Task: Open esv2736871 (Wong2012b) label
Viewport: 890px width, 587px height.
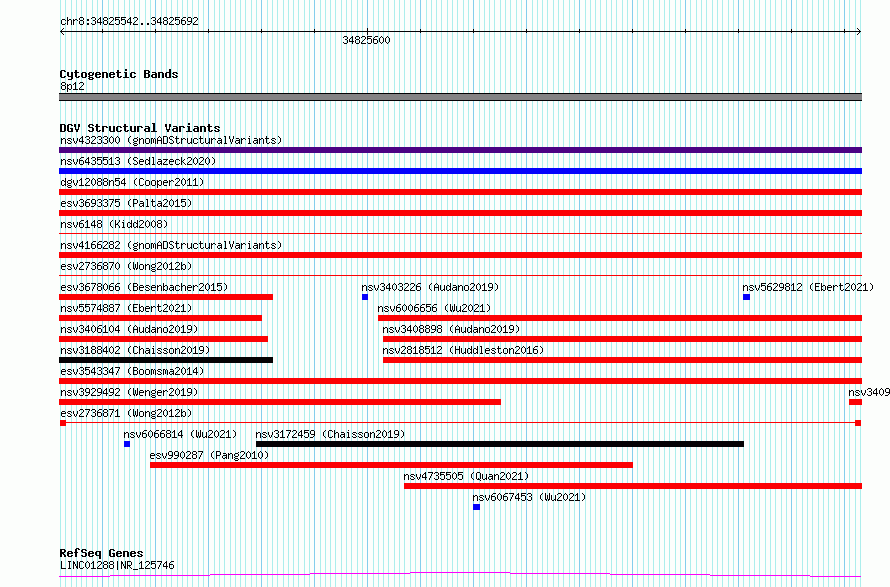Action: click(x=126, y=413)
